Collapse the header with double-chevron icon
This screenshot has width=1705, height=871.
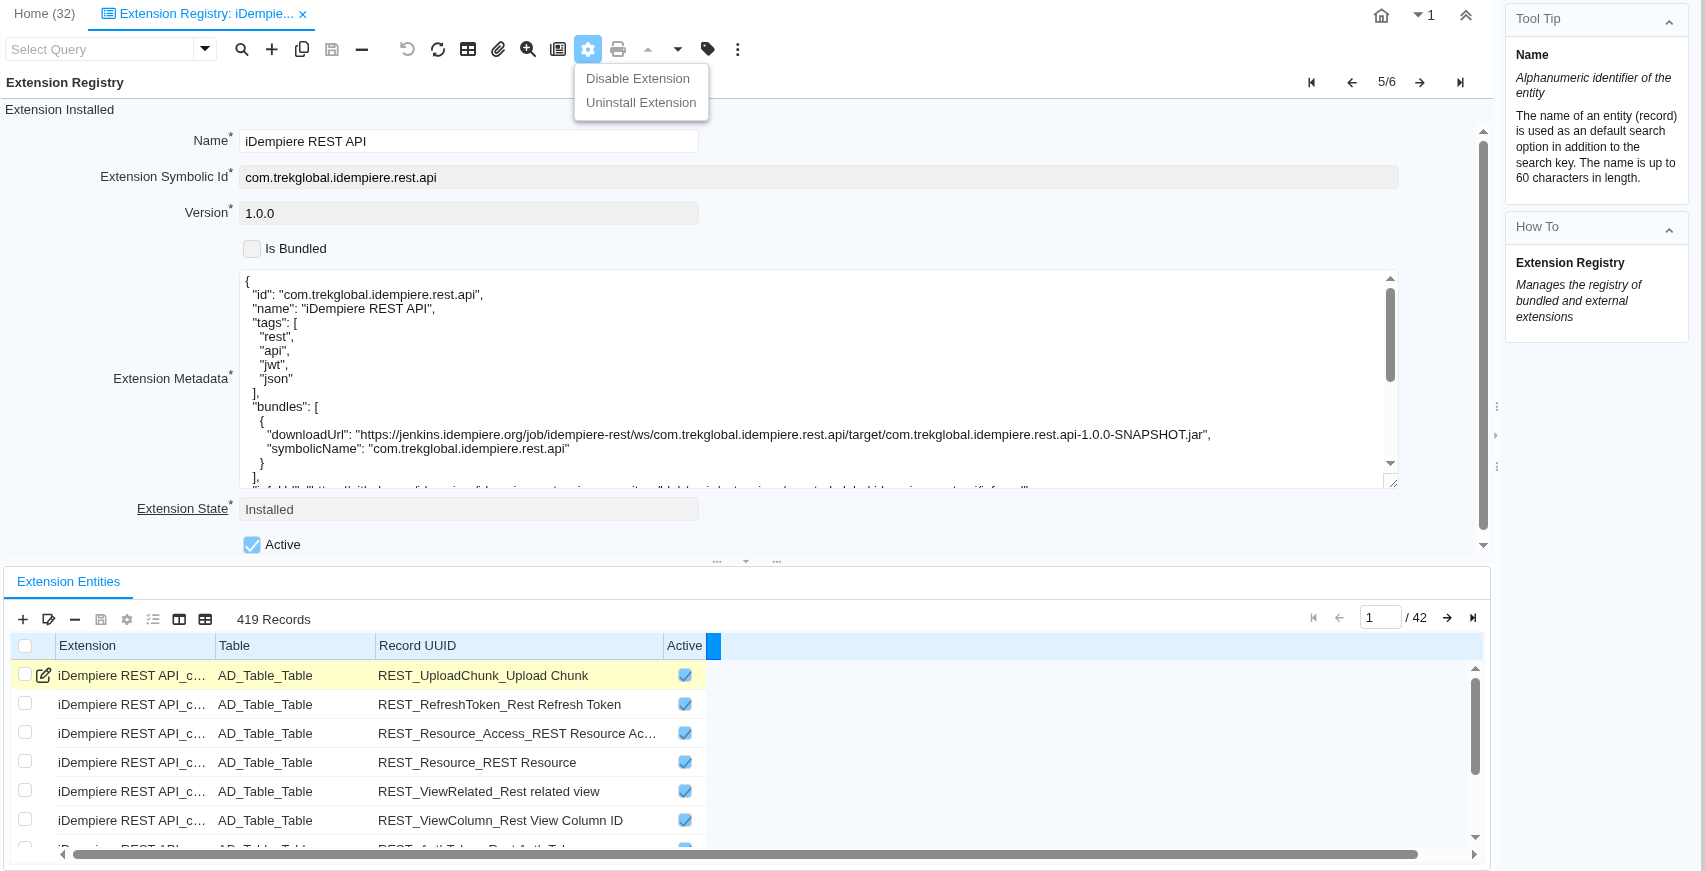pos(1465,15)
